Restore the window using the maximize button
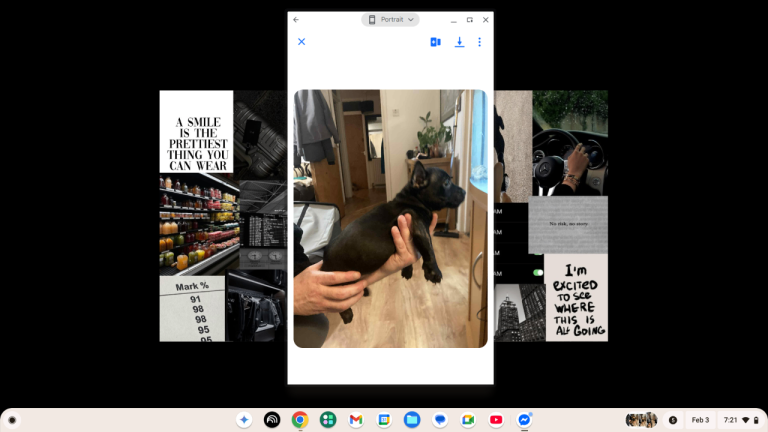Viewport: 768px width, 432px height. coord(470,20)
